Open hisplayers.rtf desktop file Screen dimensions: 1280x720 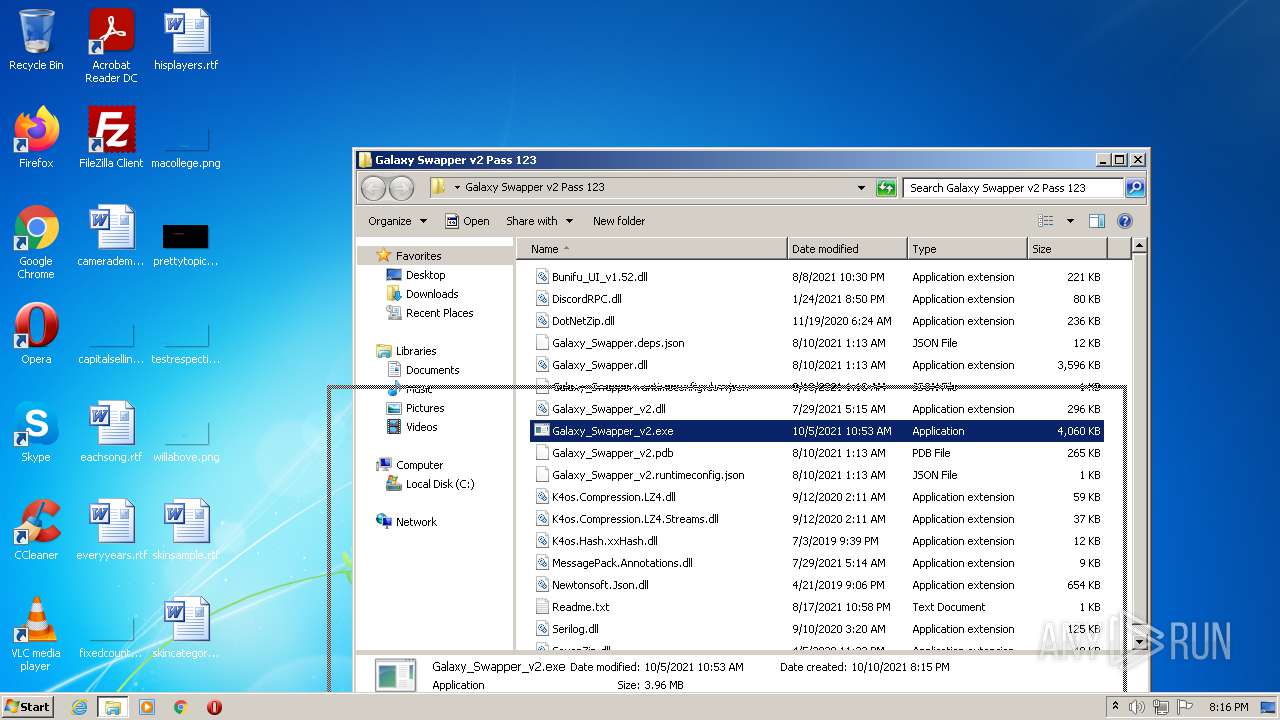click(x=186, y=41)
